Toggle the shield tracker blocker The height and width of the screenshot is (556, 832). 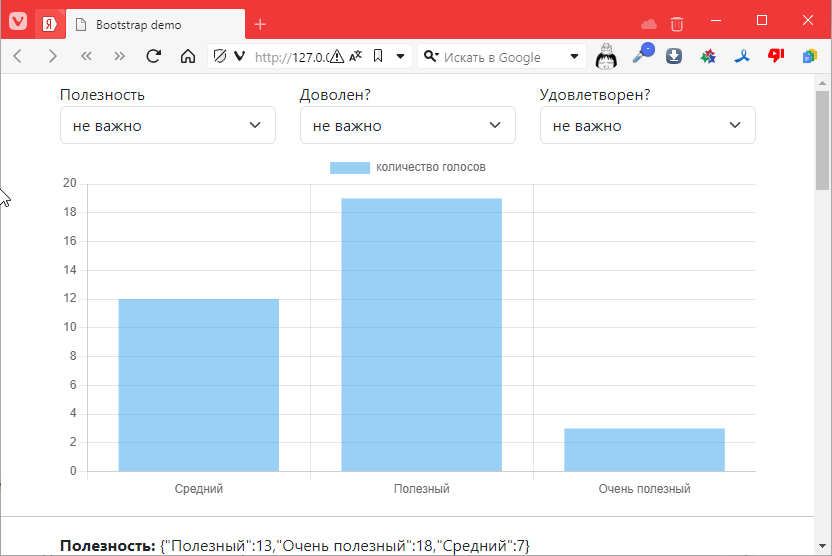coord(221,57)
